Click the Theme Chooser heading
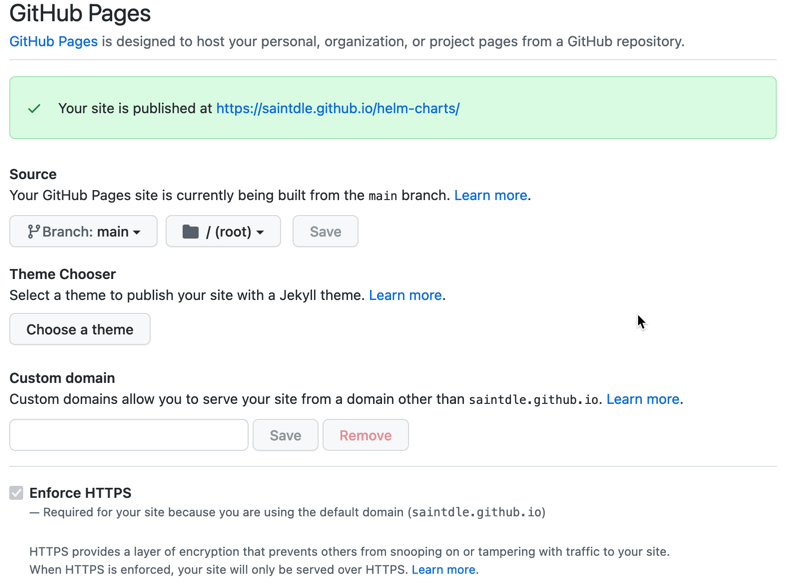This screenshot has height=583, width=788. click(x=63, y=274)
